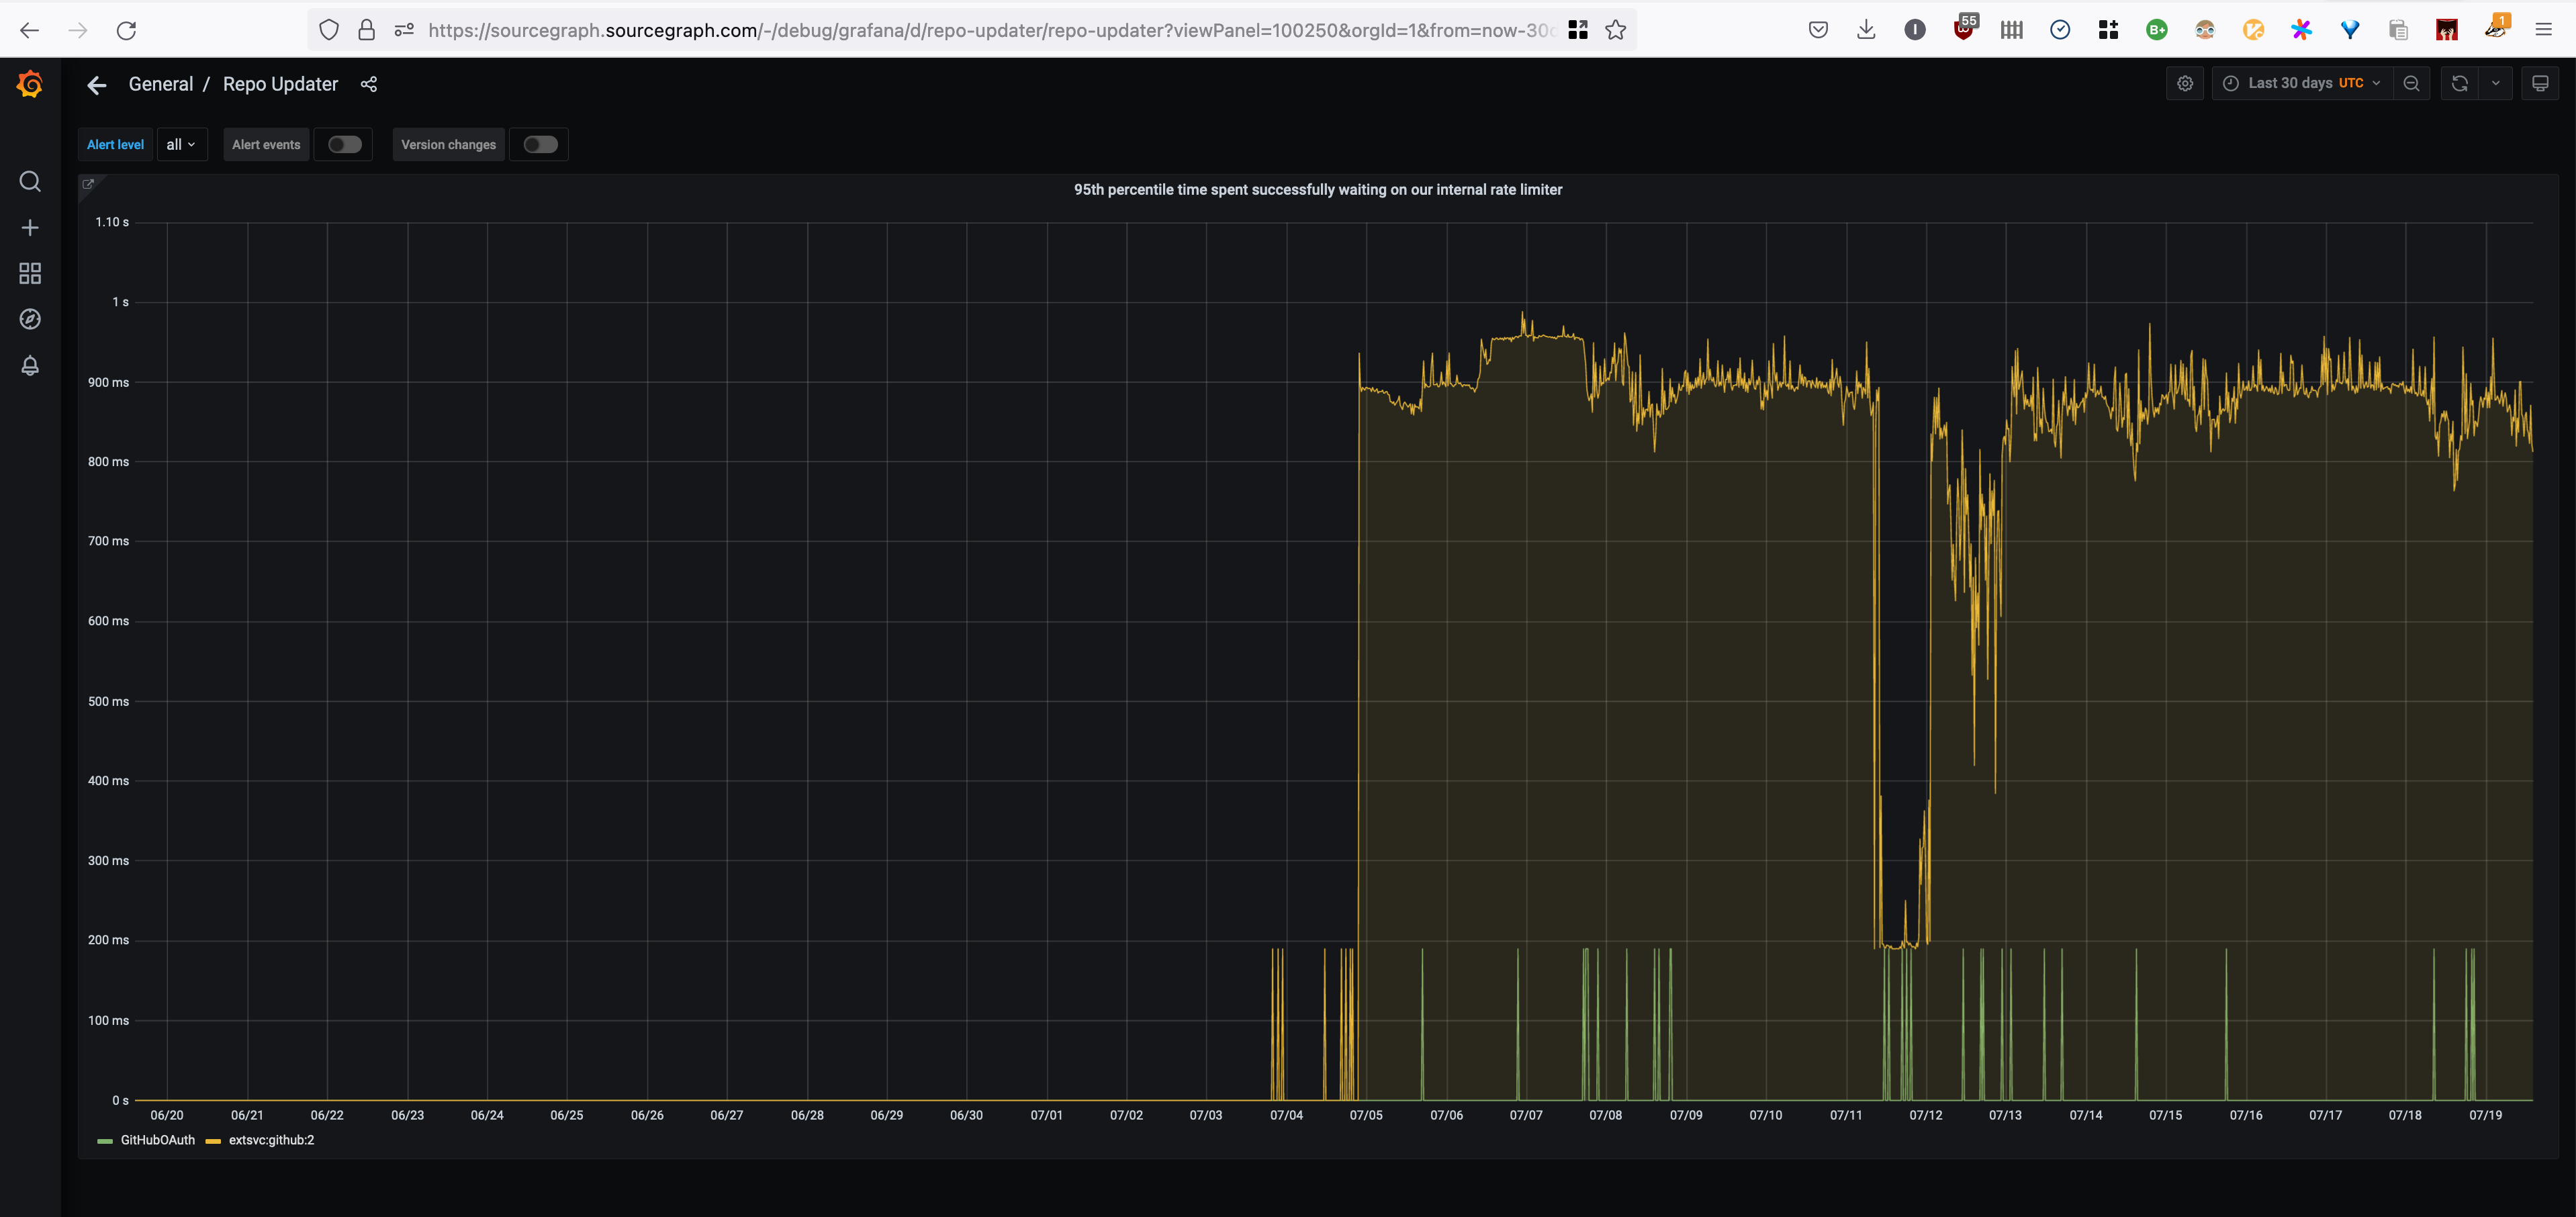Click the browser forward arrow
The width and height of the screenshot is (2576, 1217).
tap(78, 30)
